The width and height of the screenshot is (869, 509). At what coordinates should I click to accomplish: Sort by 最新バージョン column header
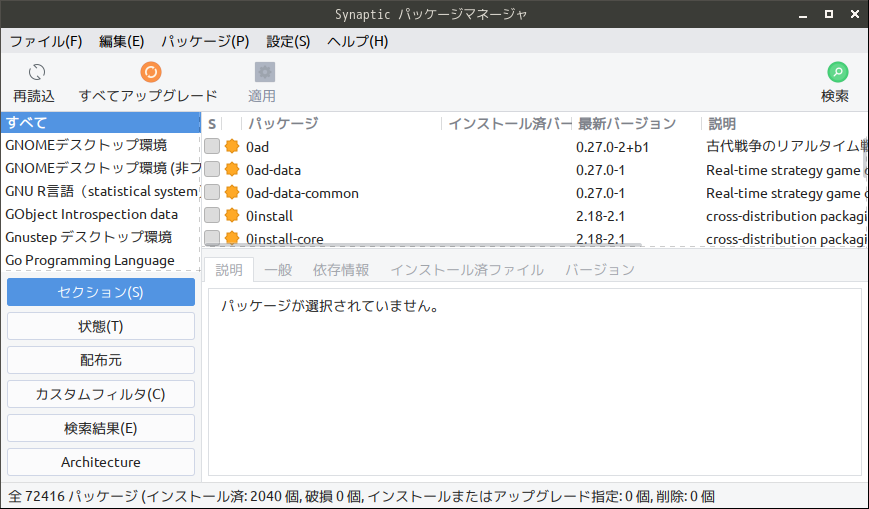pos(637,124)
